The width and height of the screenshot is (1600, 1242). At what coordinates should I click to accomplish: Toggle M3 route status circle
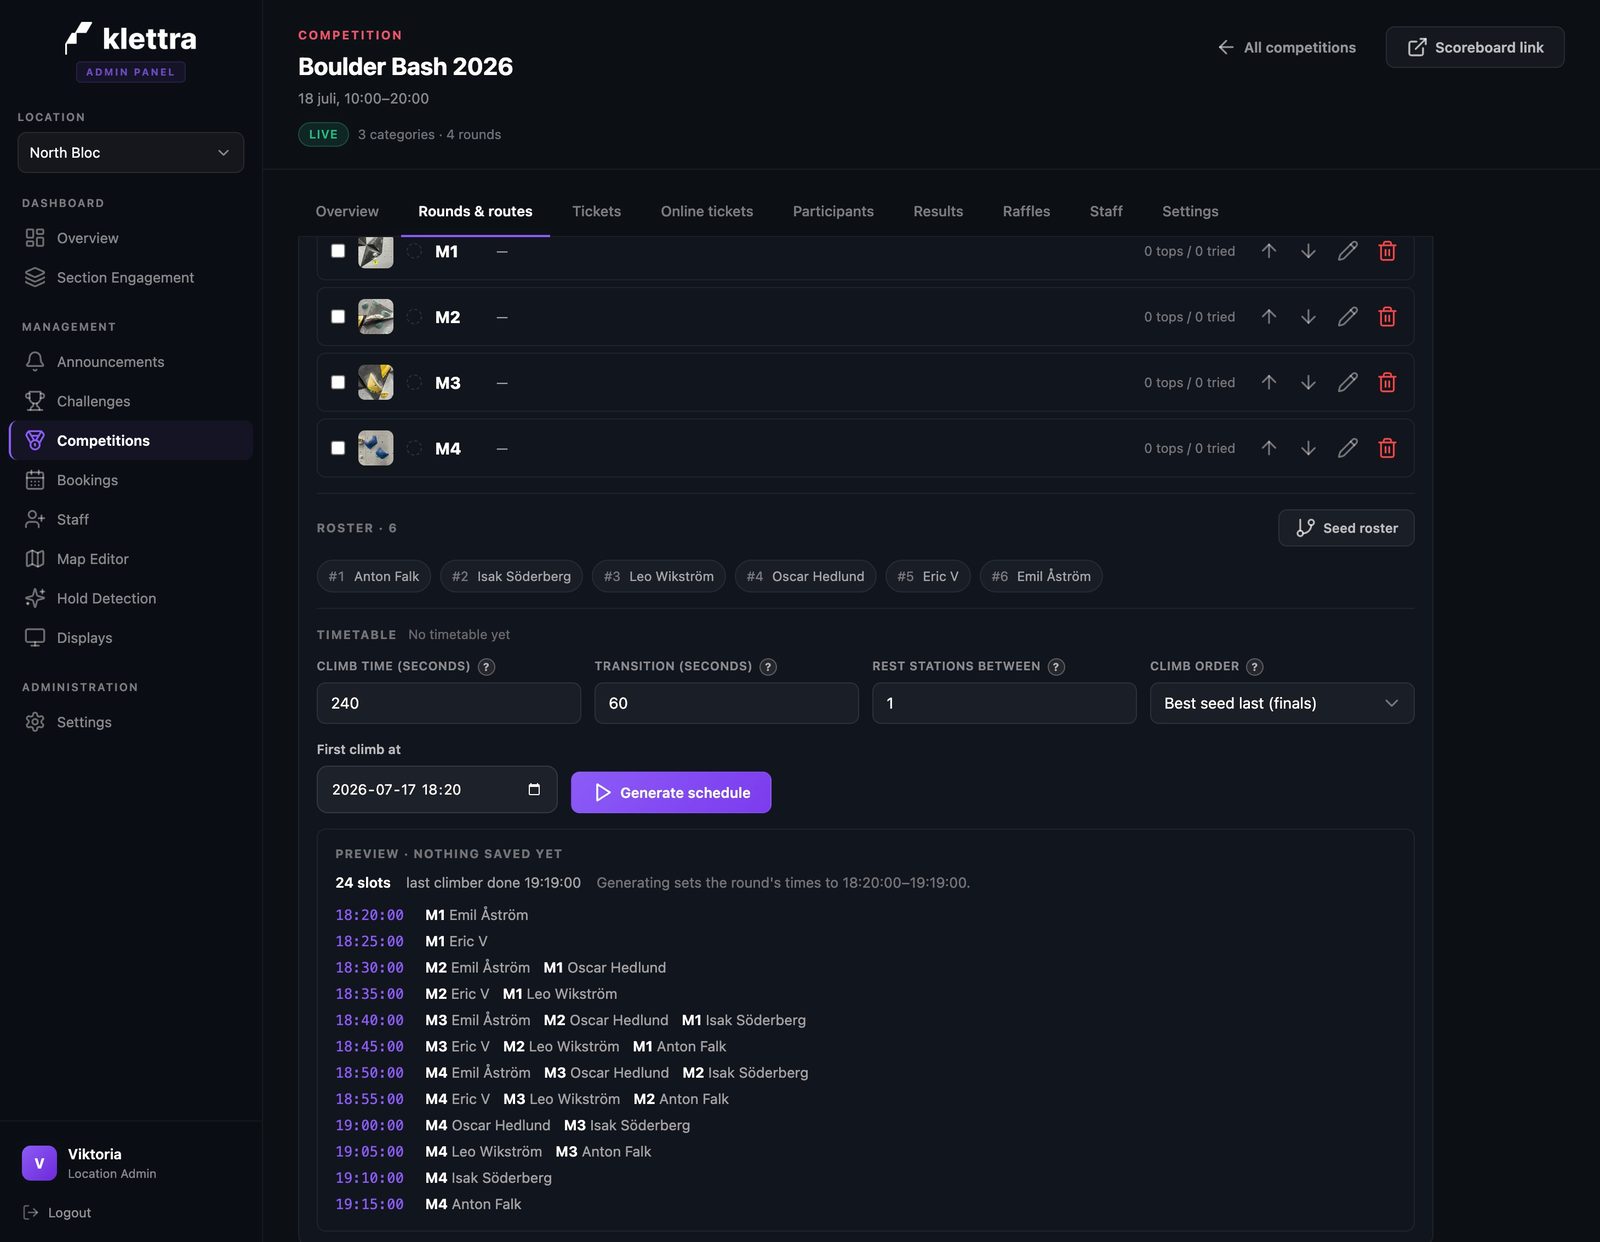pos(414,382)
